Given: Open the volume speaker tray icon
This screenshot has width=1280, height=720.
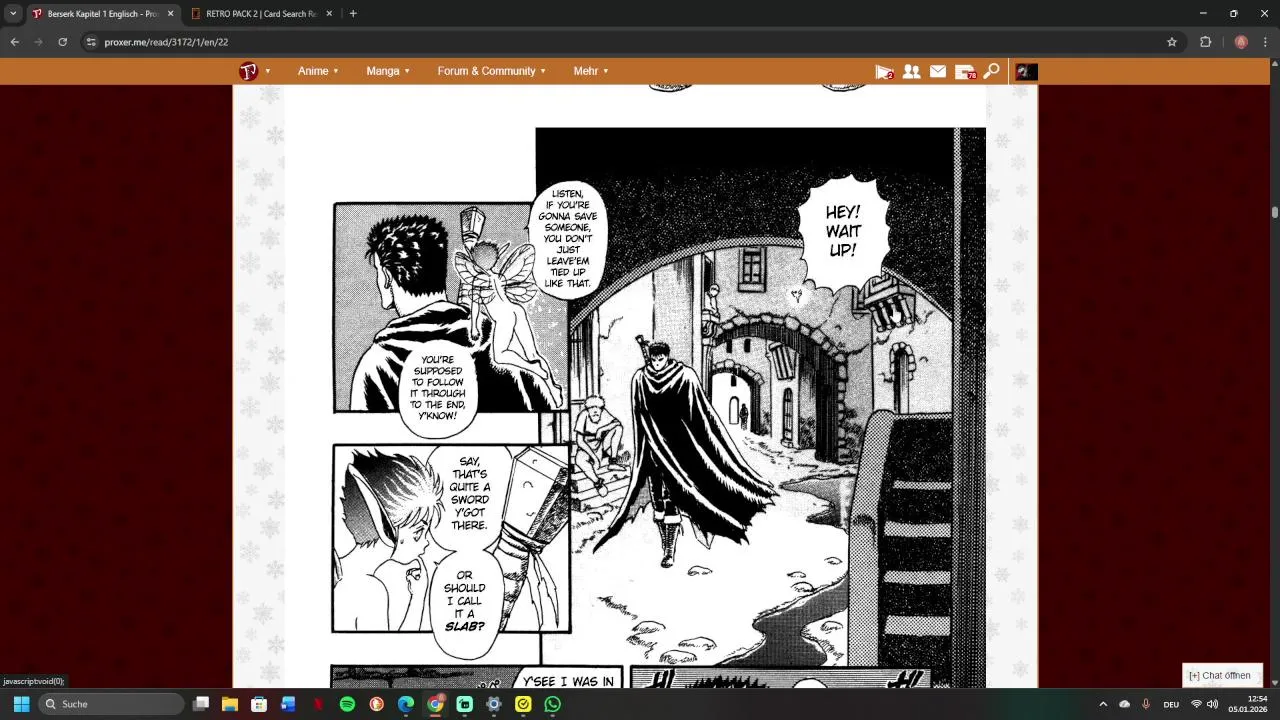Looking at the screenshot, I should (x=1212, y=704).
